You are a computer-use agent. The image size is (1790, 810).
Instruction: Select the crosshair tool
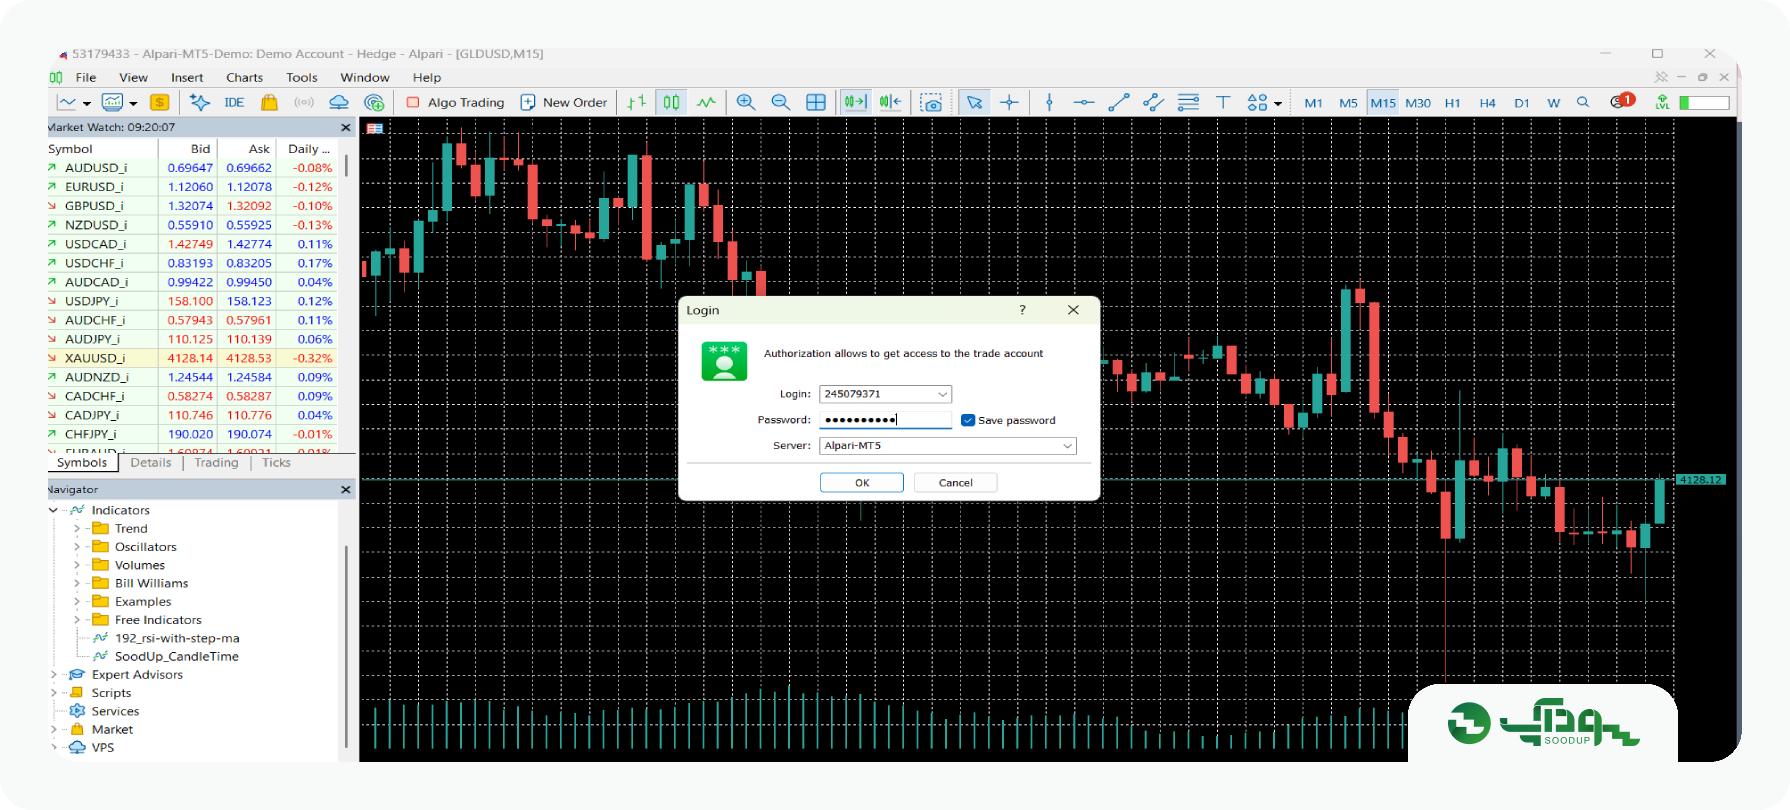1009,102
